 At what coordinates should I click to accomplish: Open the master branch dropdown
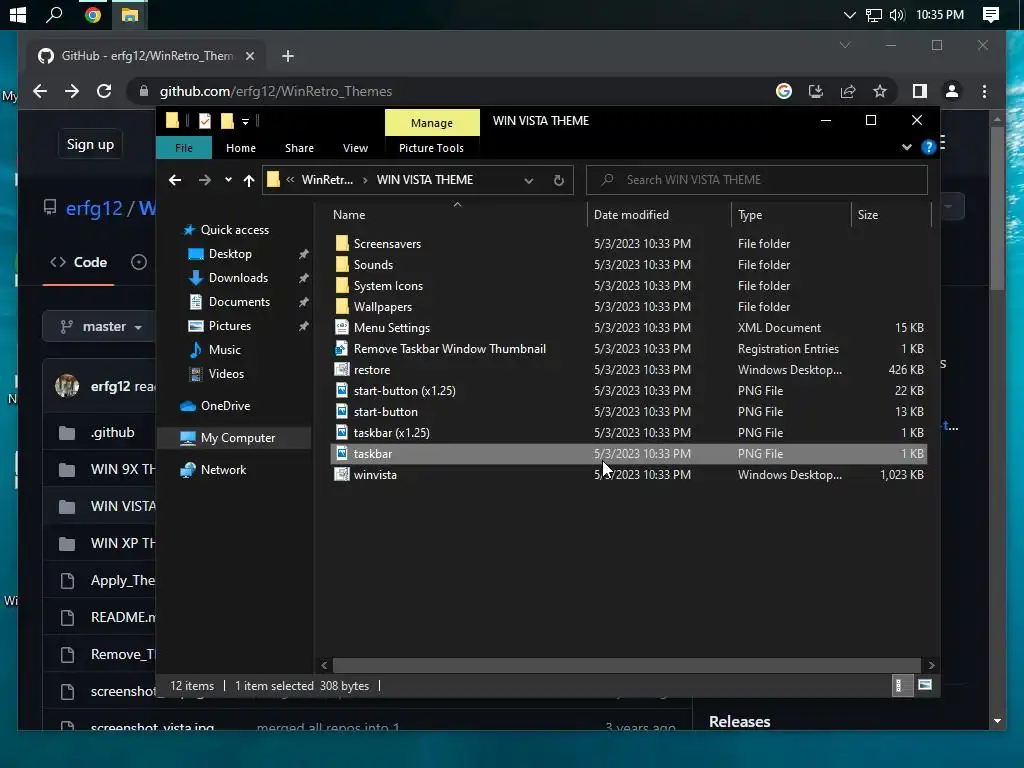pyautogui.click(x=100, y=327)
